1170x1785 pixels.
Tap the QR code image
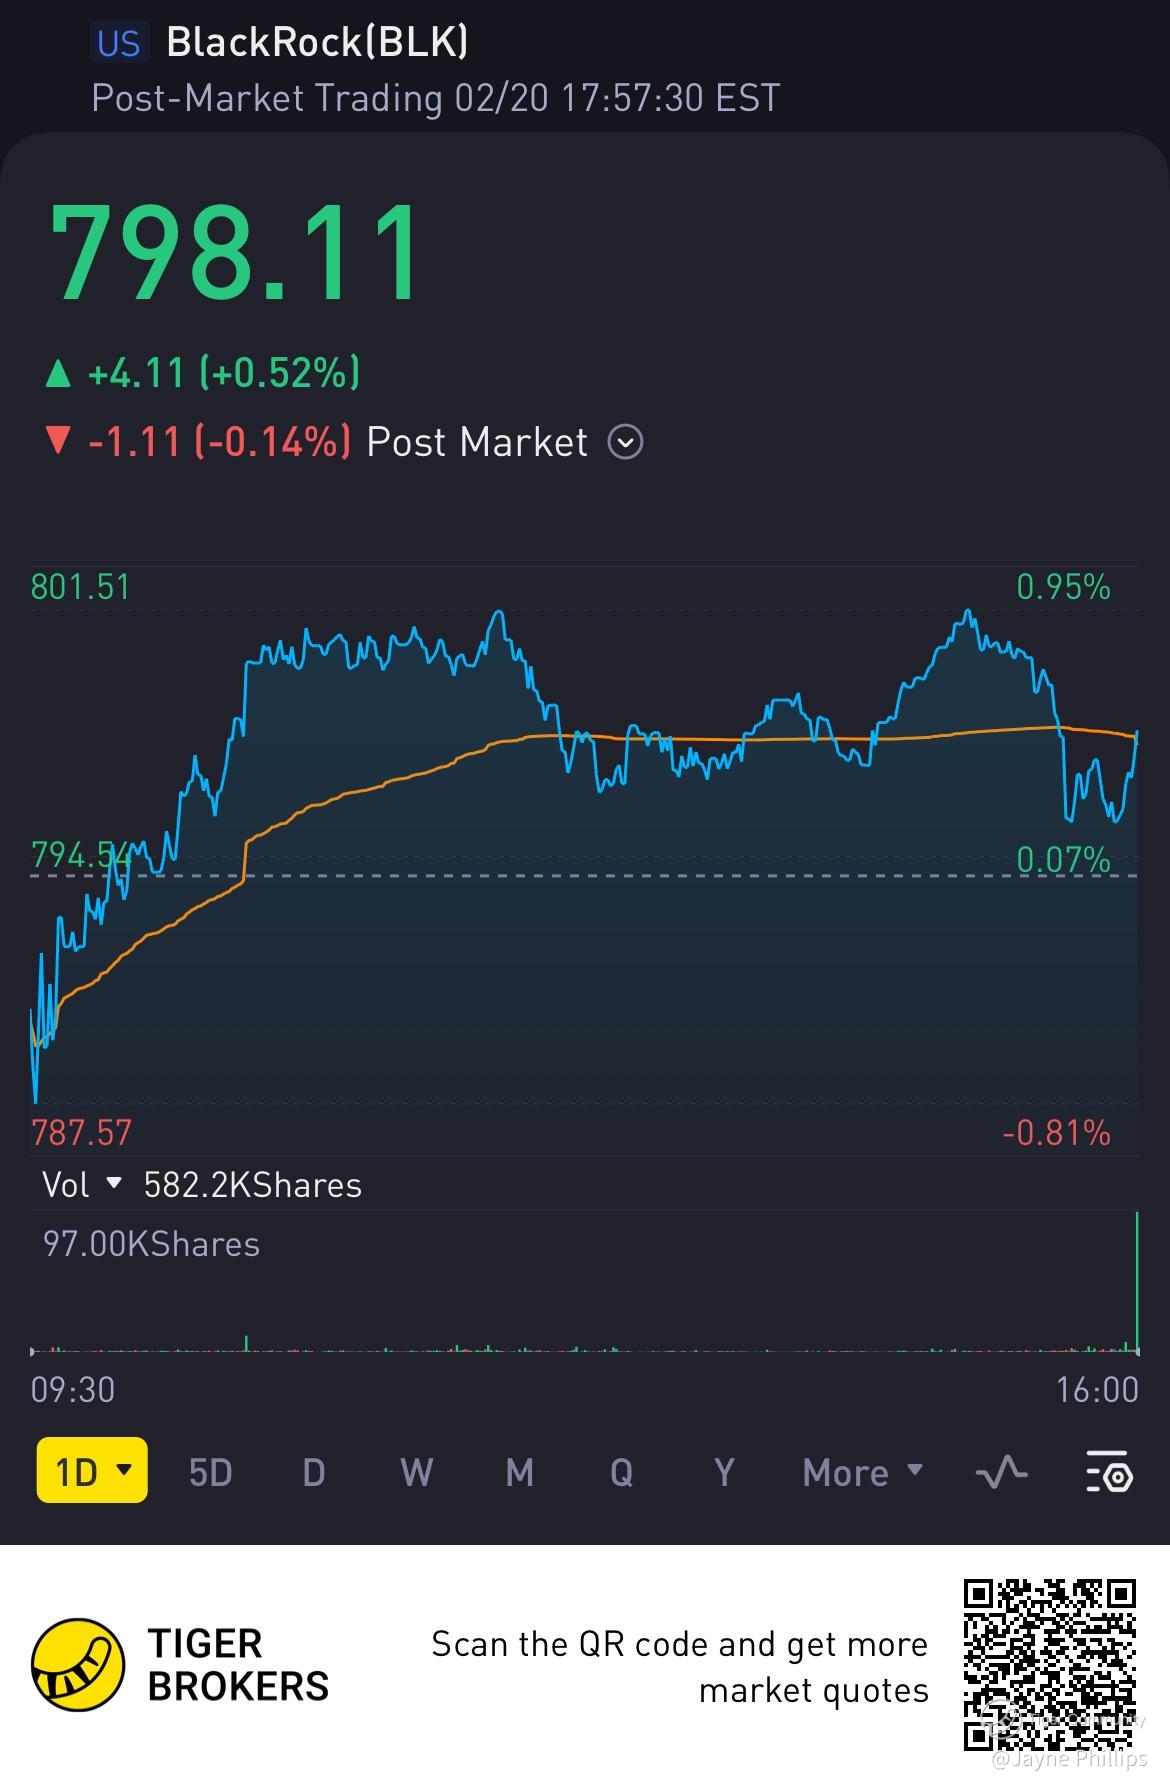pos(1050,1665)
